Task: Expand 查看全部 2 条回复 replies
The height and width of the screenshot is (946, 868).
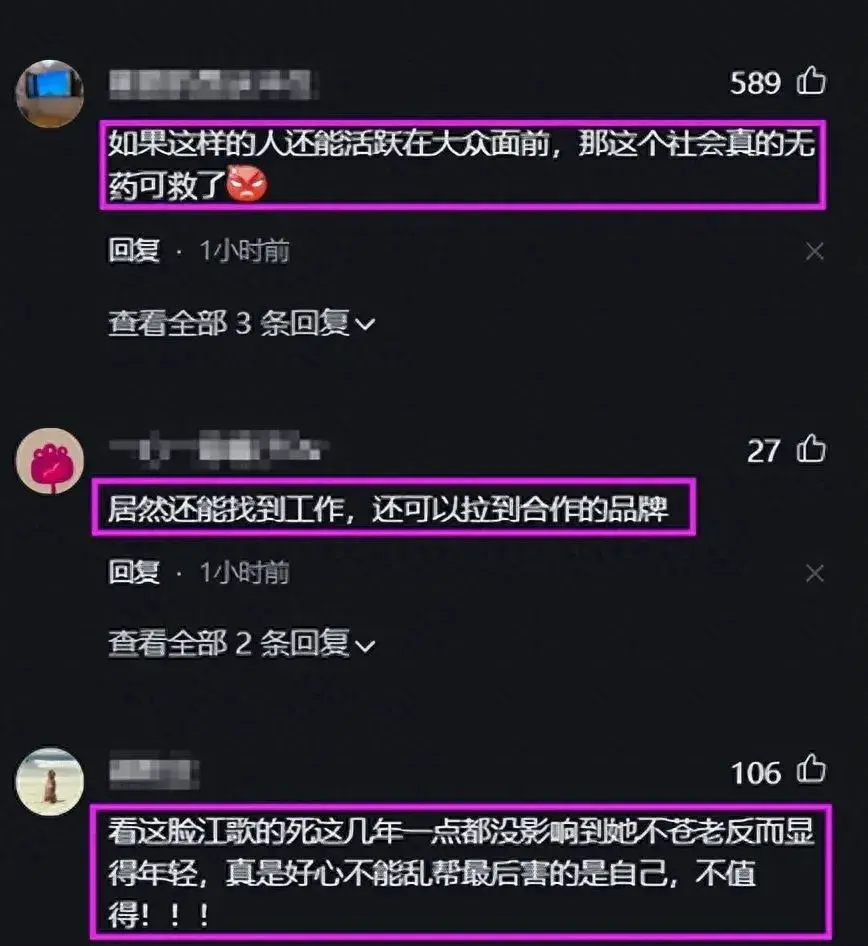Action: click(241, 644)
